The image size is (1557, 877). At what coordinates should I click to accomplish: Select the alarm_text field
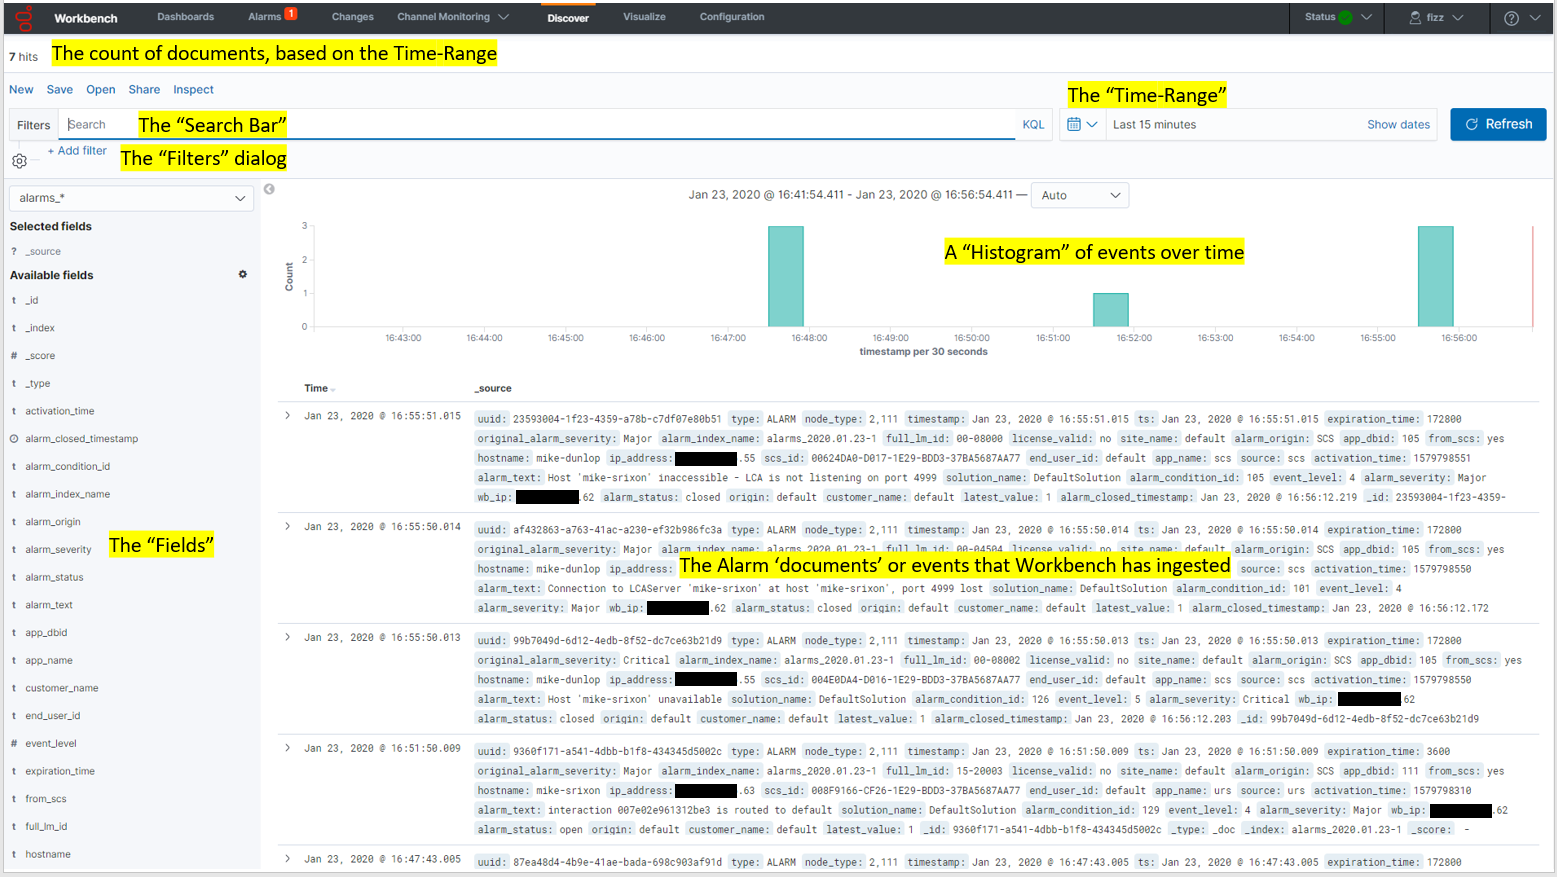[49, 605]
